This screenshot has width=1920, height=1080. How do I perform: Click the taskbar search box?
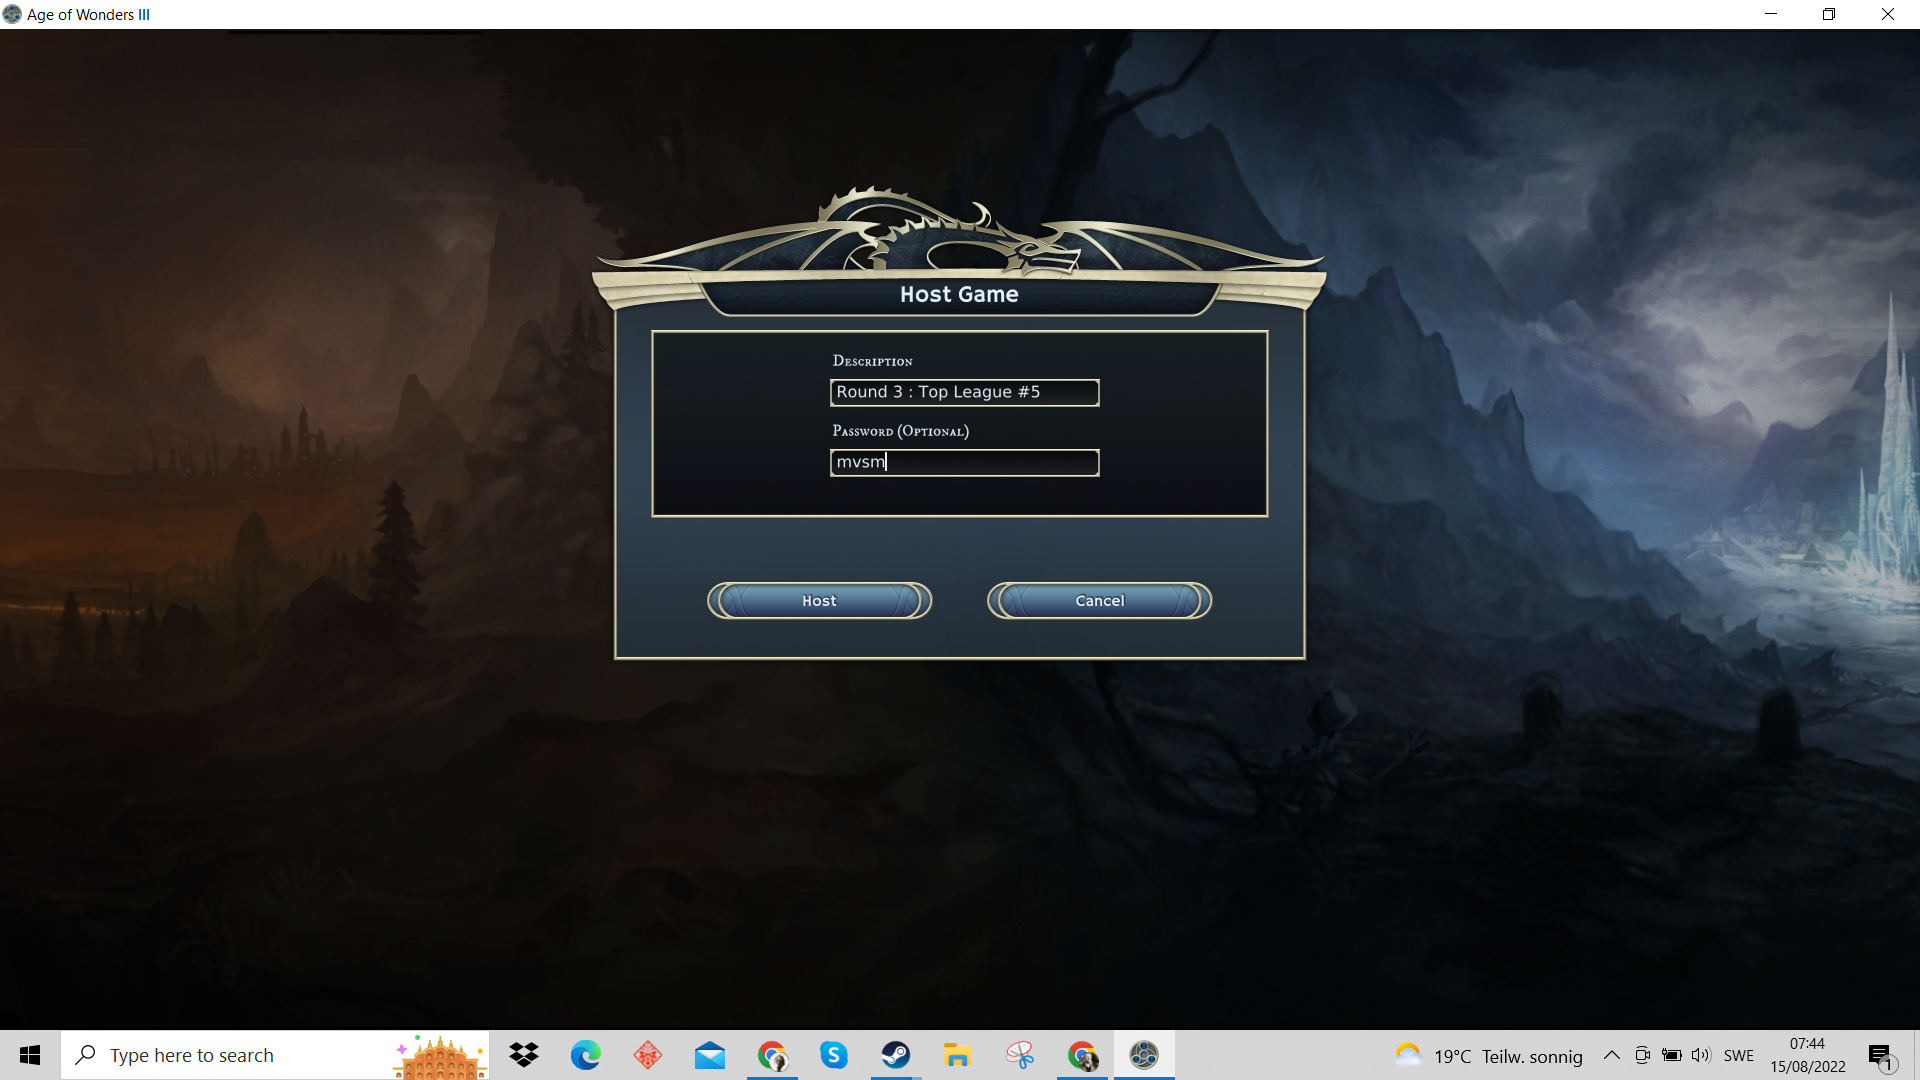pos(275,1055)
